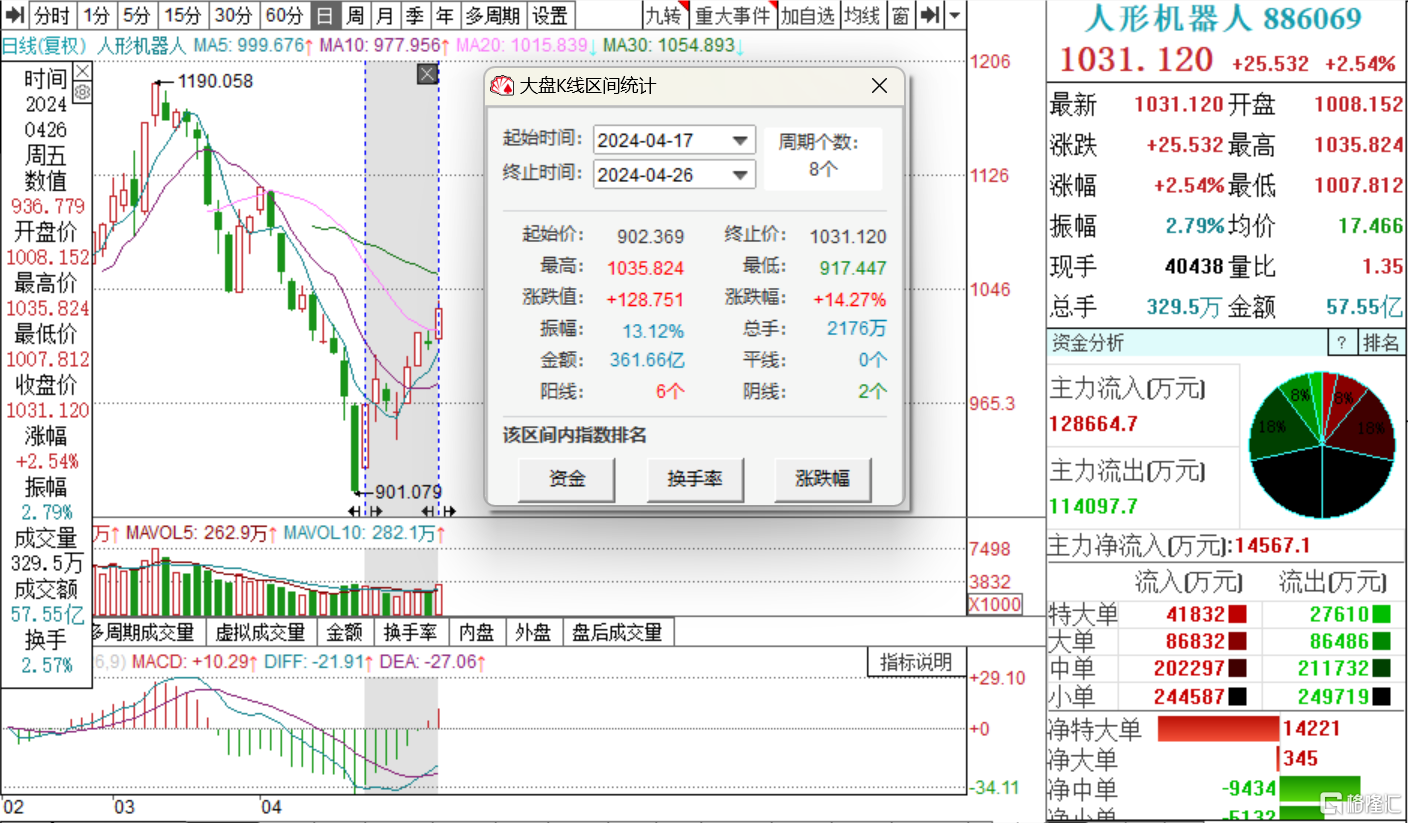Open 设置 settings in toolbar
The image size is (1408, 823).
[x=549, y=15]
